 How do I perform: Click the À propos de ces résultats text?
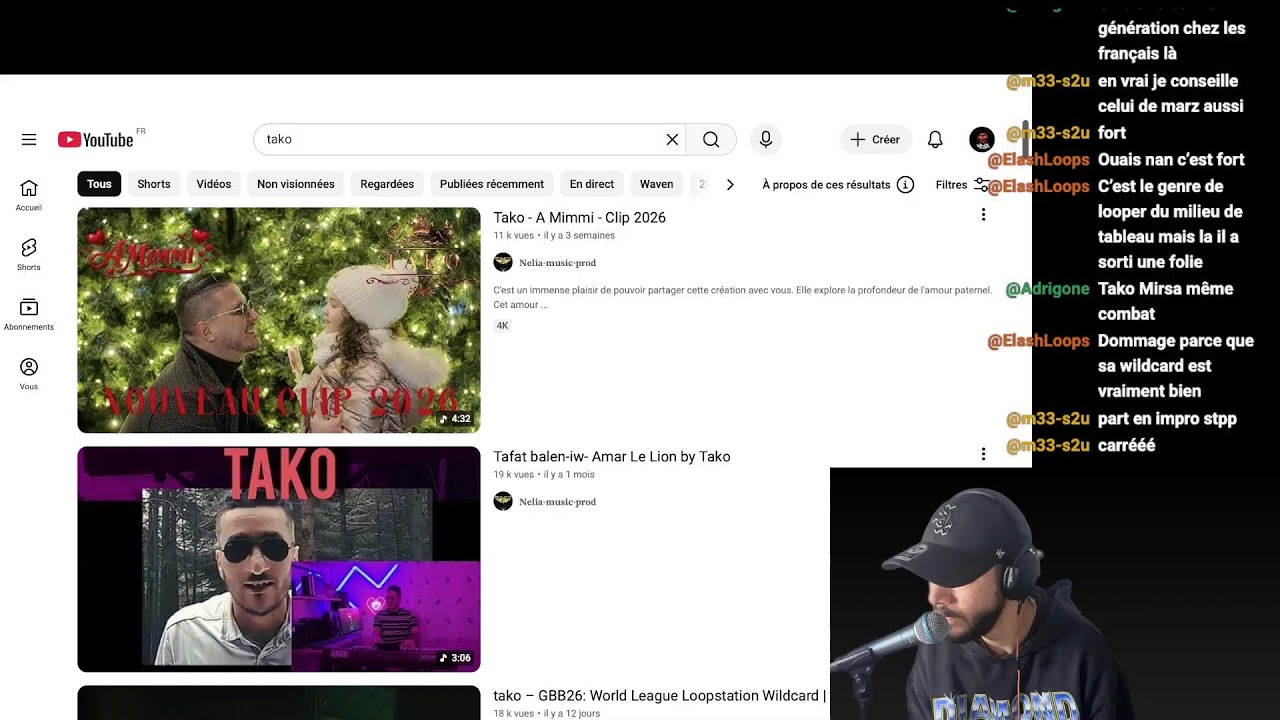coord(826,185)
